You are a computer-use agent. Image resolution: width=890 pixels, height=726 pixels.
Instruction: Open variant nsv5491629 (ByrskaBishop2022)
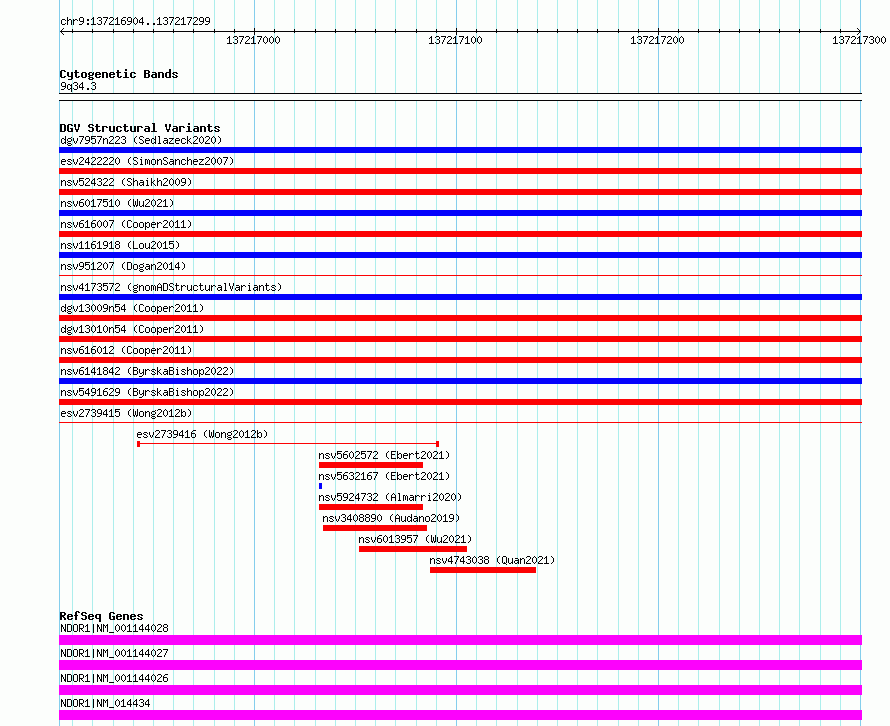[147, 392]
